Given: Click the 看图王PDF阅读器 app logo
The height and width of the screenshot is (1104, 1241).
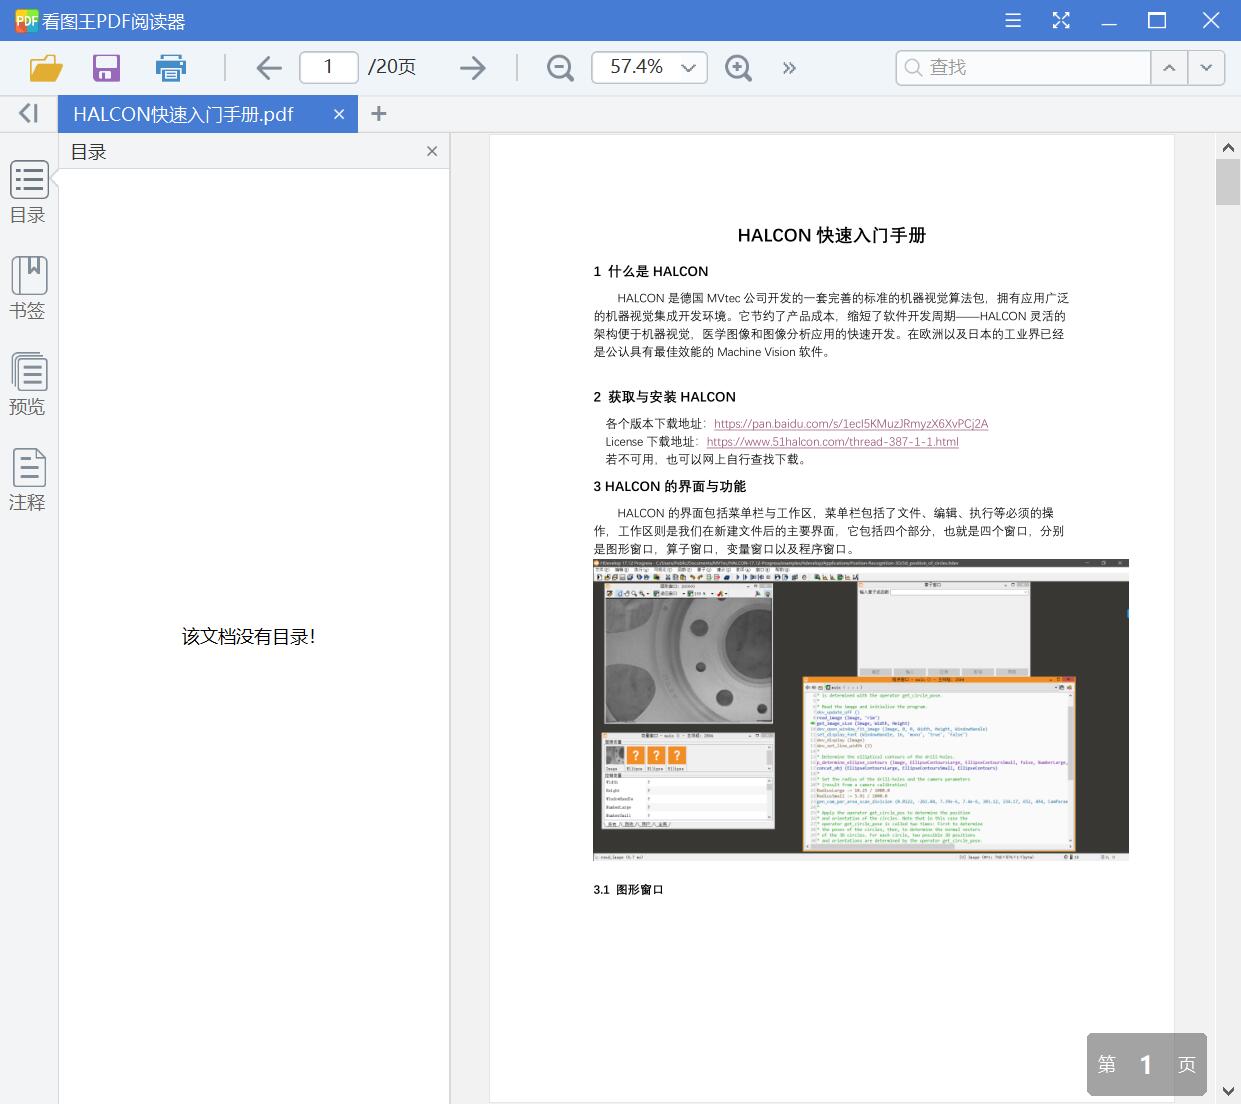Looking at the screenshot, I should 26,20.
